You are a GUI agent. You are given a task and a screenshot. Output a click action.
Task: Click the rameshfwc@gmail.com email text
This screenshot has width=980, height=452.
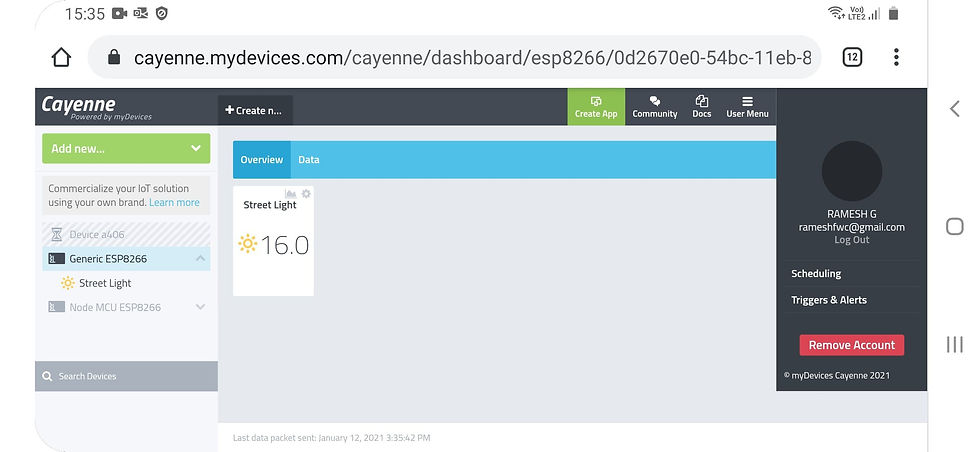(x=852, y=227)
